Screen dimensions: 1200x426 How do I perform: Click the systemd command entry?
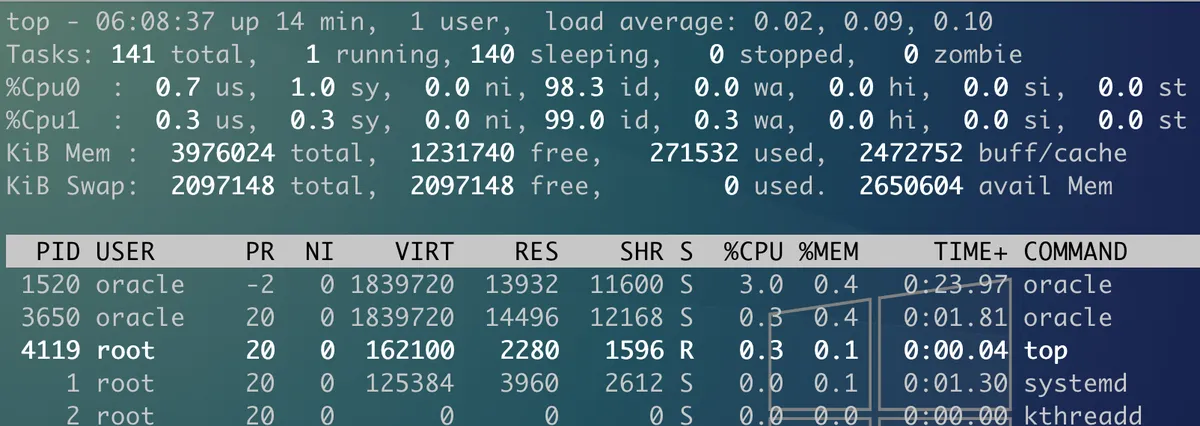tap(1074, 384)
